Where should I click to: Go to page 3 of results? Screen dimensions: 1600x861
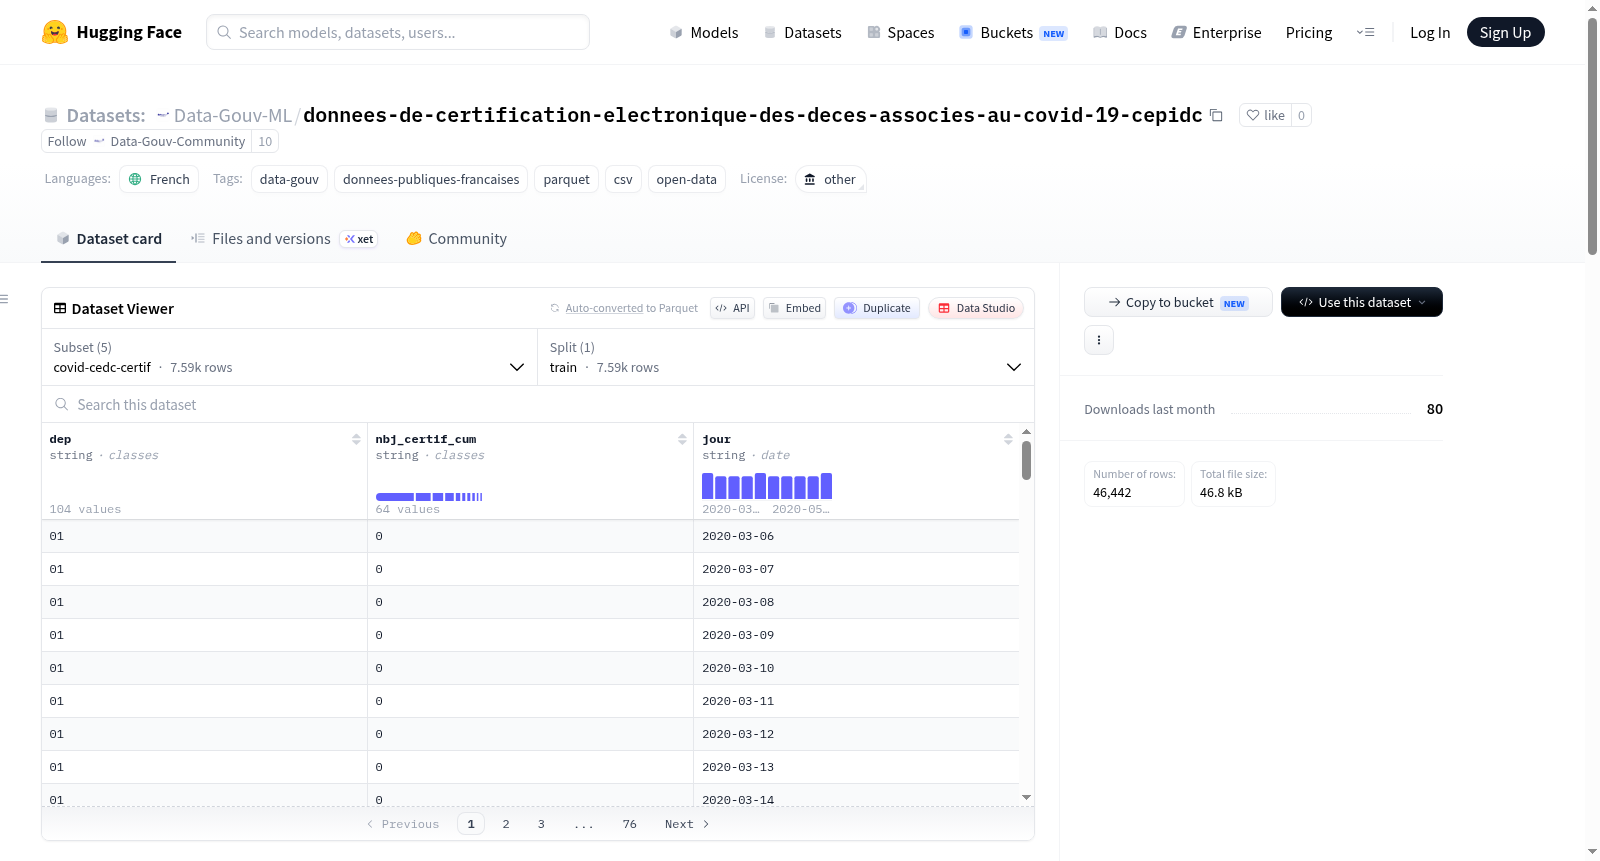click(541, 824)
